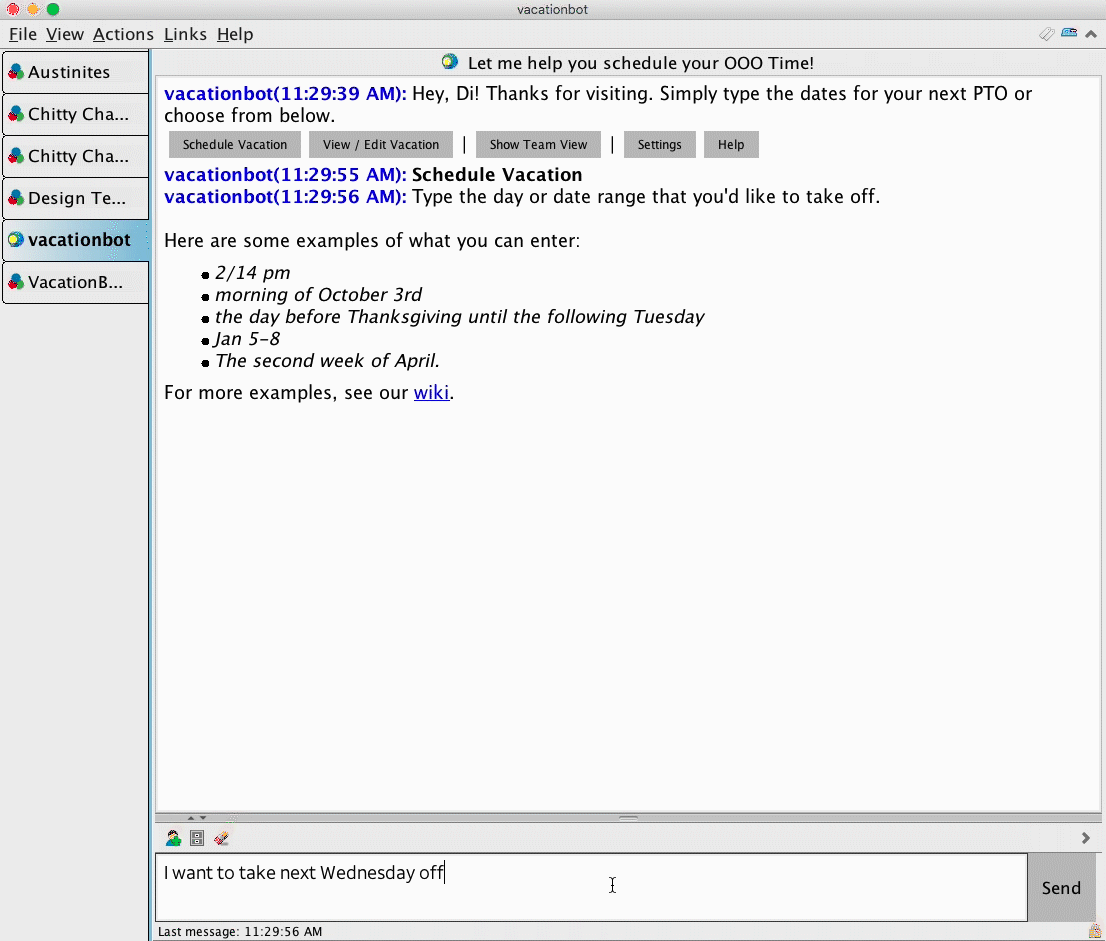Image resolution: width=1106 pixels, height=941 pixels.
Task: Click in the message input field
Action: tap(591, 887)
